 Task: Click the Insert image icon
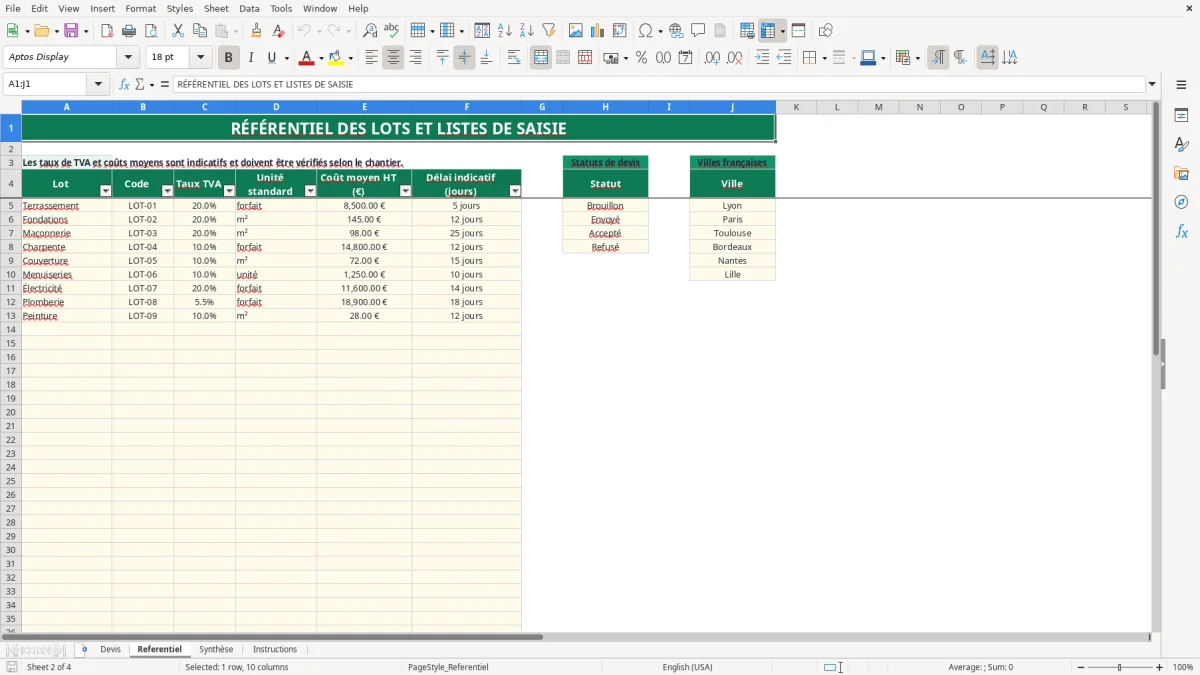pos(576,31)
